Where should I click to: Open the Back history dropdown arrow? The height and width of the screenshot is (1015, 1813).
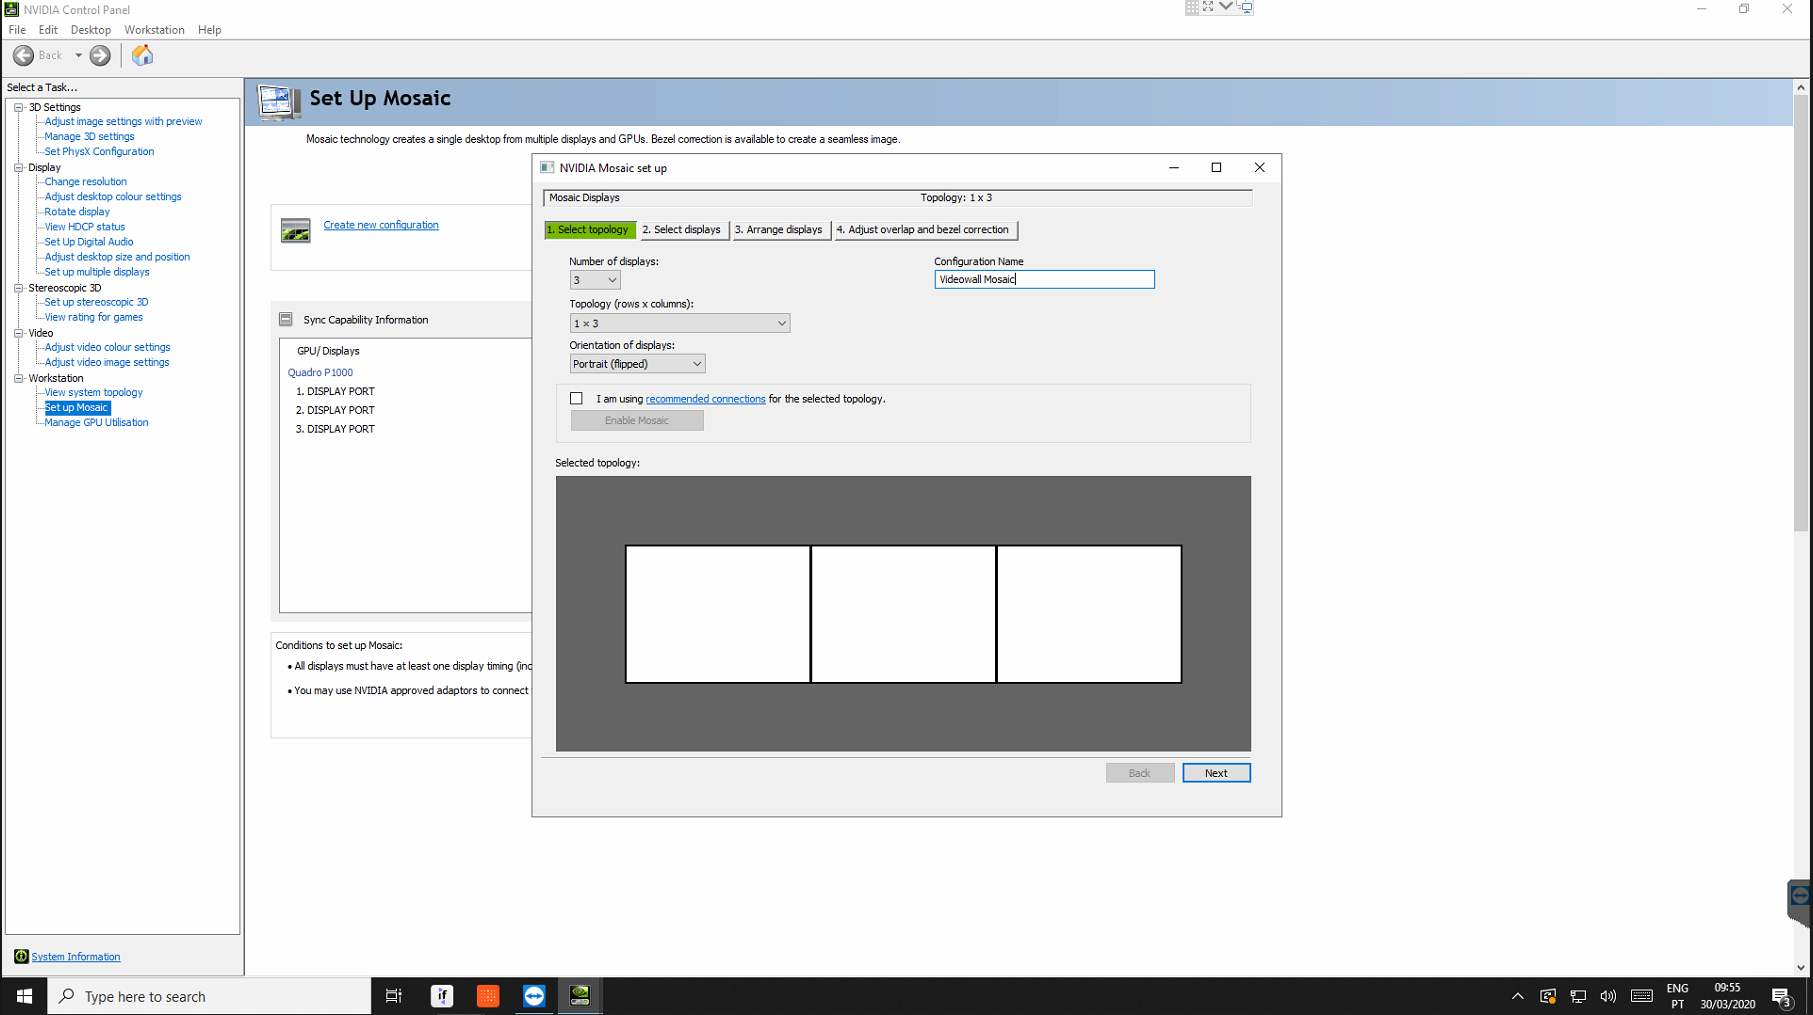click(78, 55)
